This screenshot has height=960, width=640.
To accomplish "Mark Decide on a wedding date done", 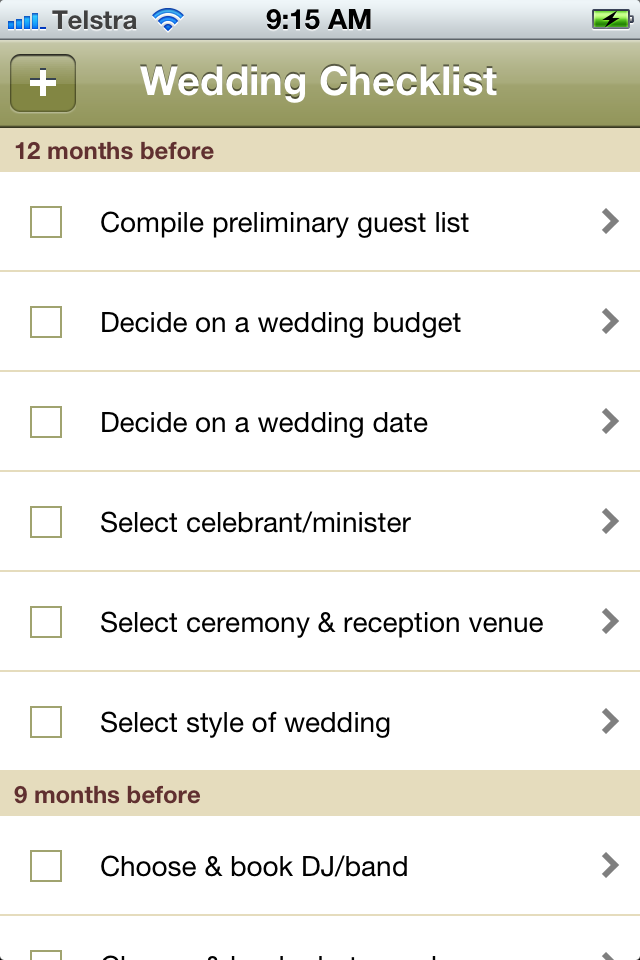I will [x=46, y=422].
